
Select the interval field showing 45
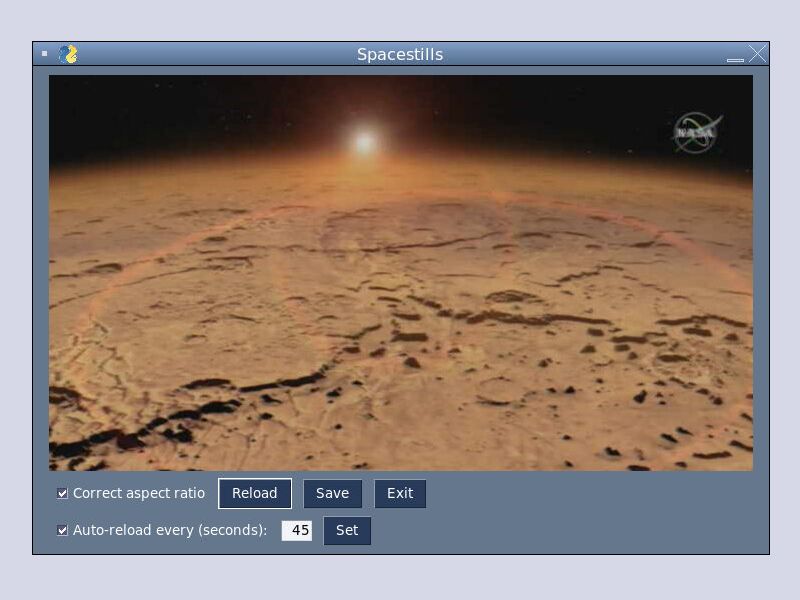(297, 530)
